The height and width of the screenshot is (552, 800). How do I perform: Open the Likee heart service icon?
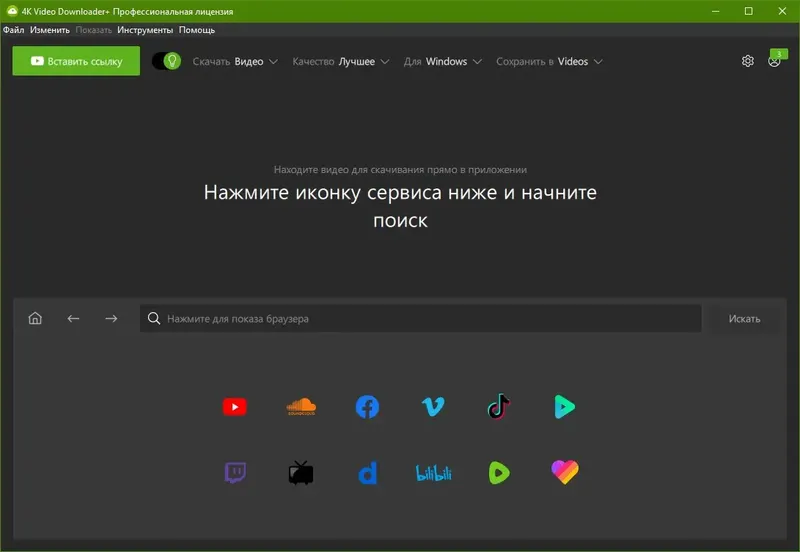tap(565, 472)
